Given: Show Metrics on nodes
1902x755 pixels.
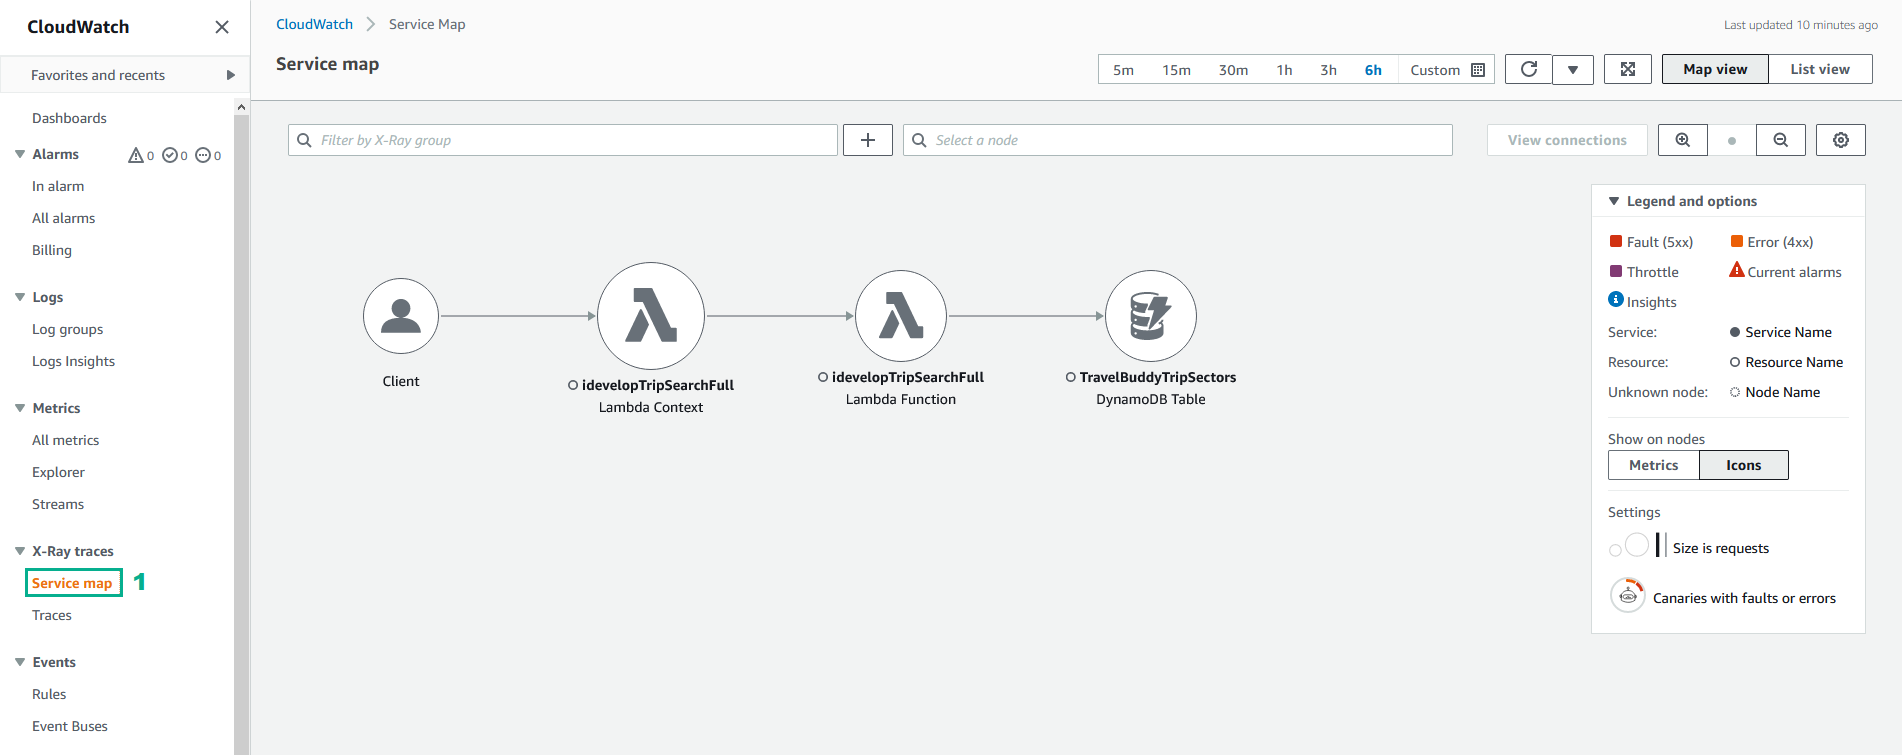Looking at the screenshot, I should pyautogui.click(x=1654, y=465).
